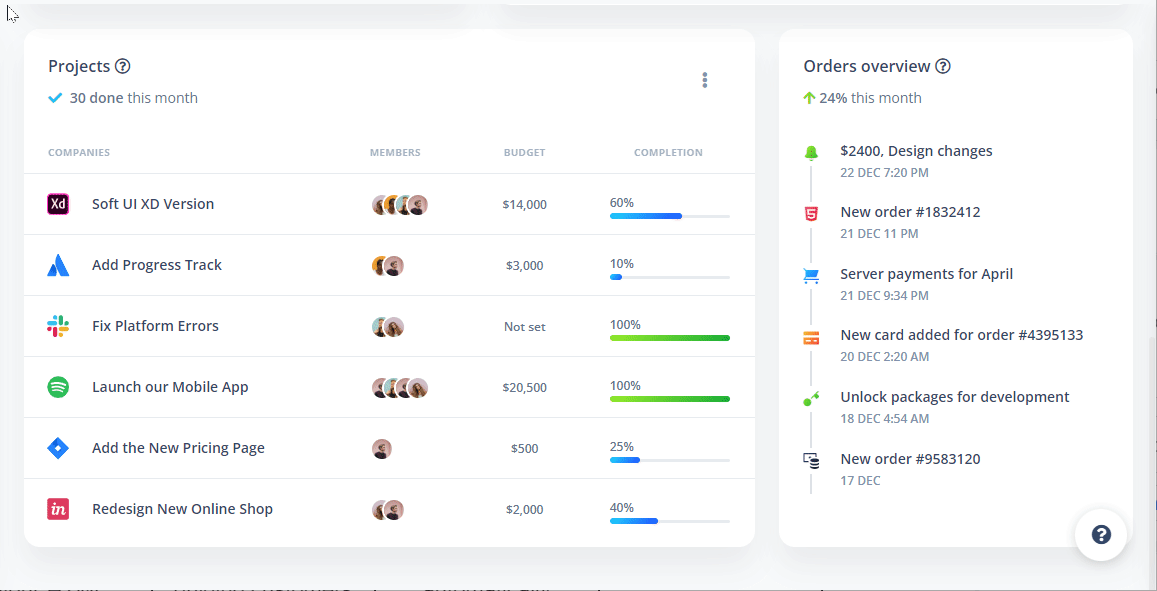
Task: Click member avatars for Launch our Mobile App
Action: [400, 388]
